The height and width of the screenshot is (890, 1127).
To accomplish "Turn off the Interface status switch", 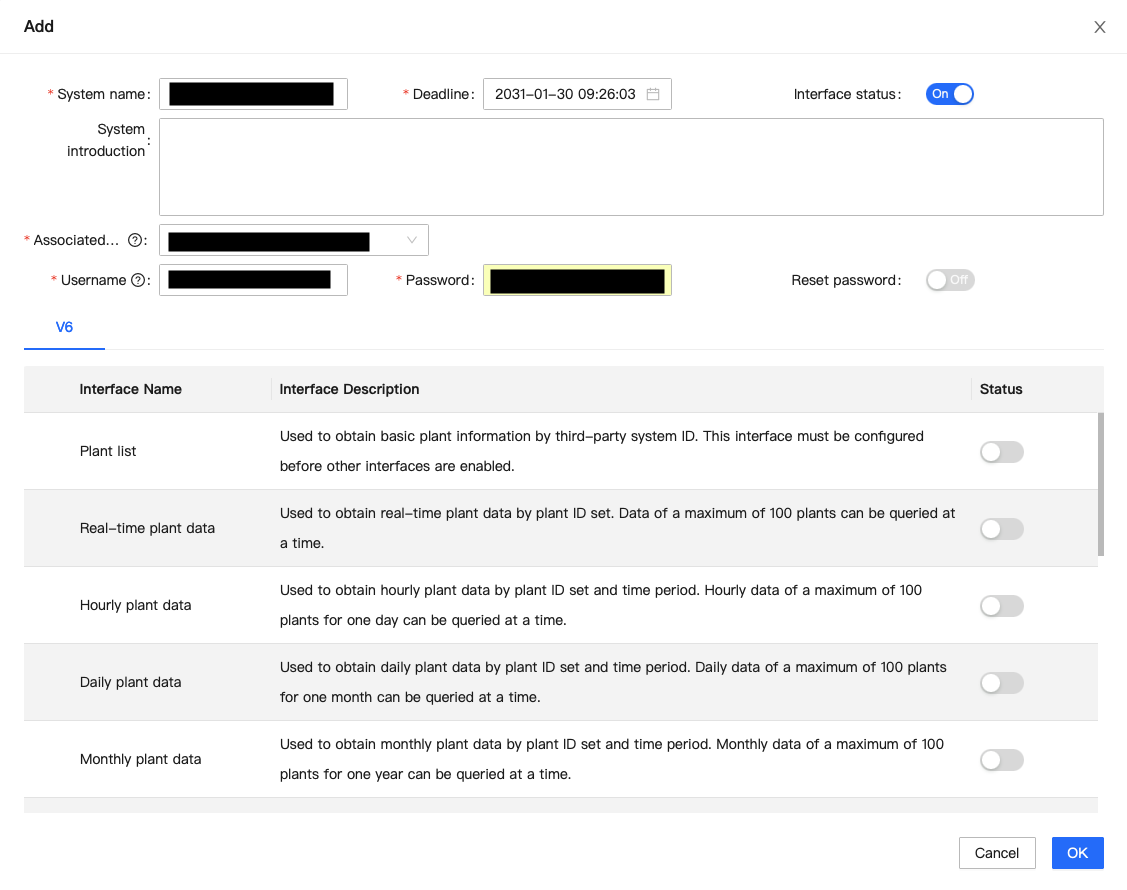I will pos(949,94).
